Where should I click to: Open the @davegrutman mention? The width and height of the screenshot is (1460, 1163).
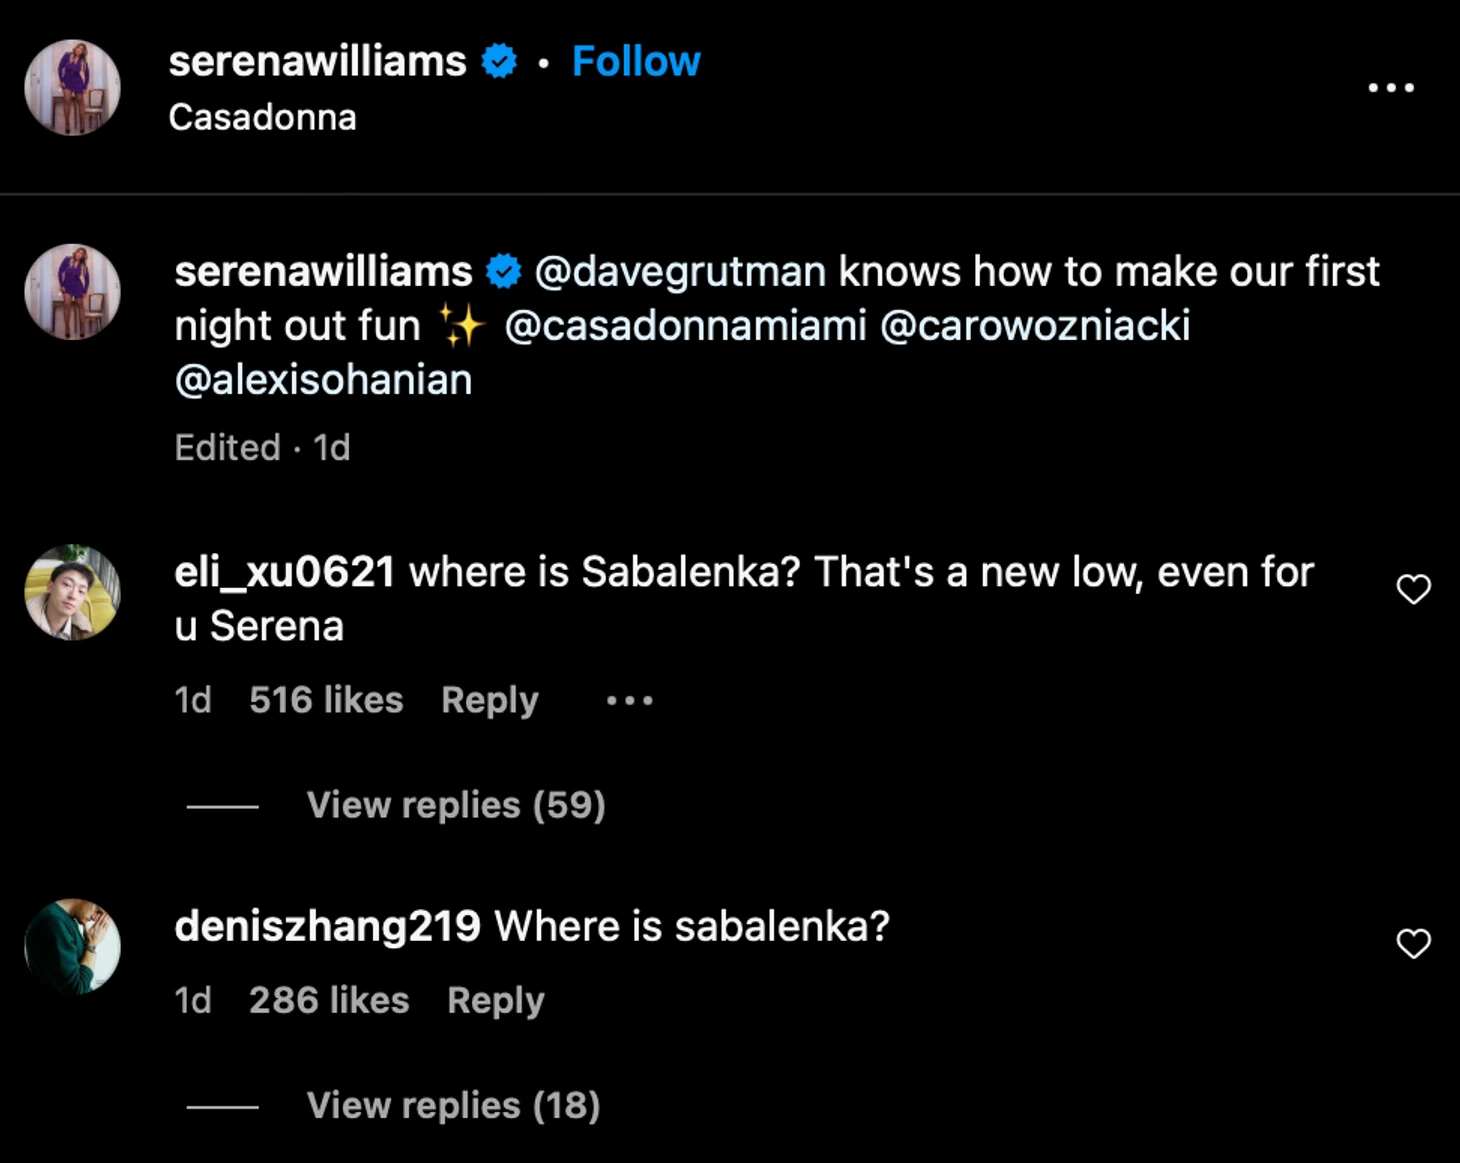point(681,272)
